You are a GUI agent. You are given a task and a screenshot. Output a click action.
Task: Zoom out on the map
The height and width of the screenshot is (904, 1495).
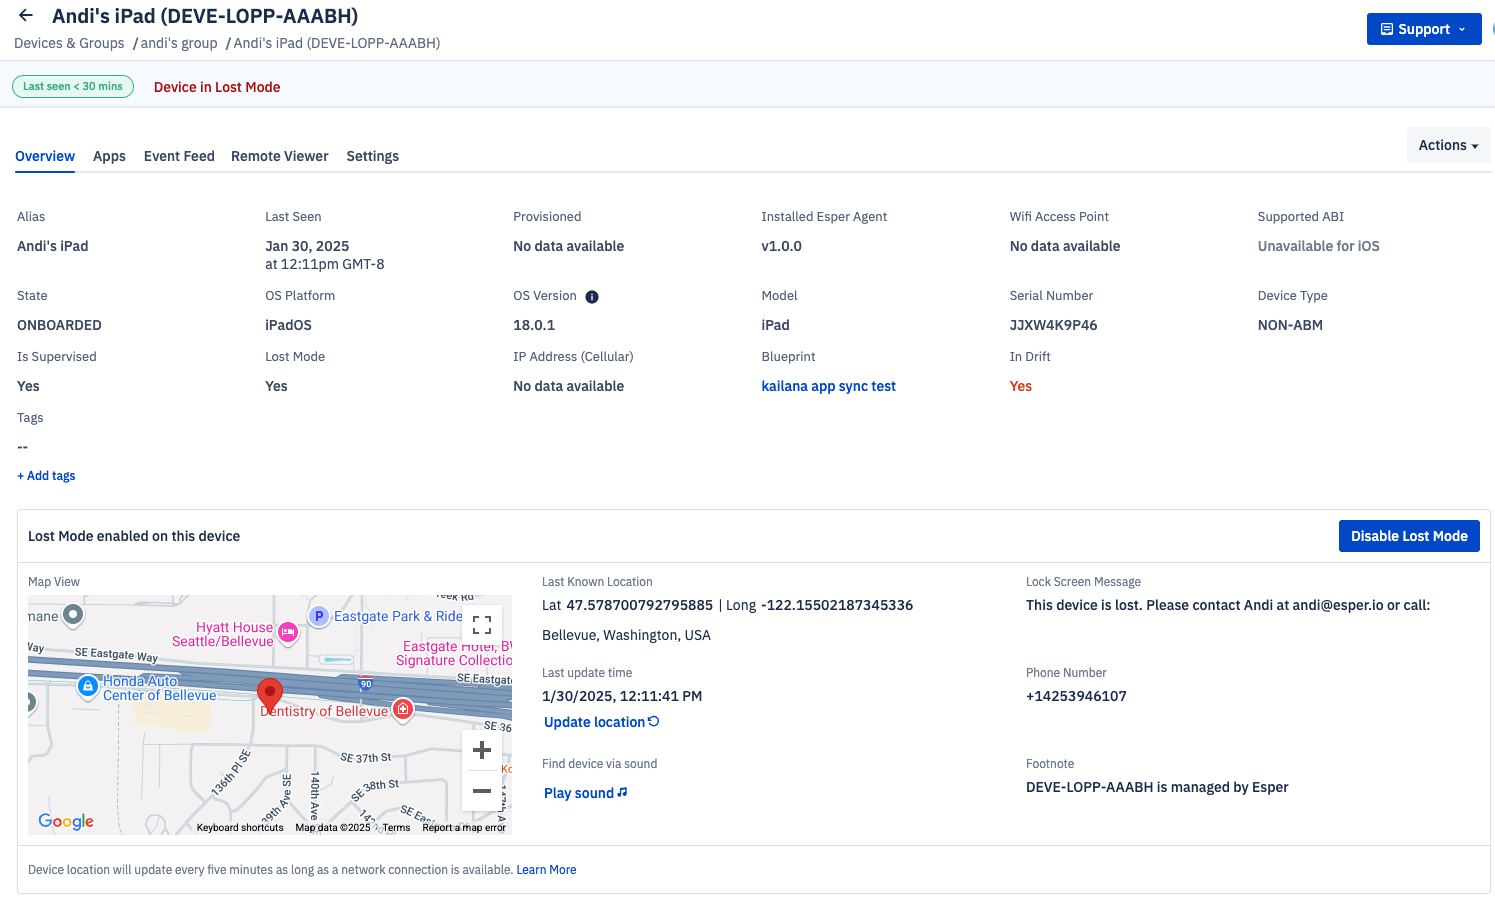(482, 791)
